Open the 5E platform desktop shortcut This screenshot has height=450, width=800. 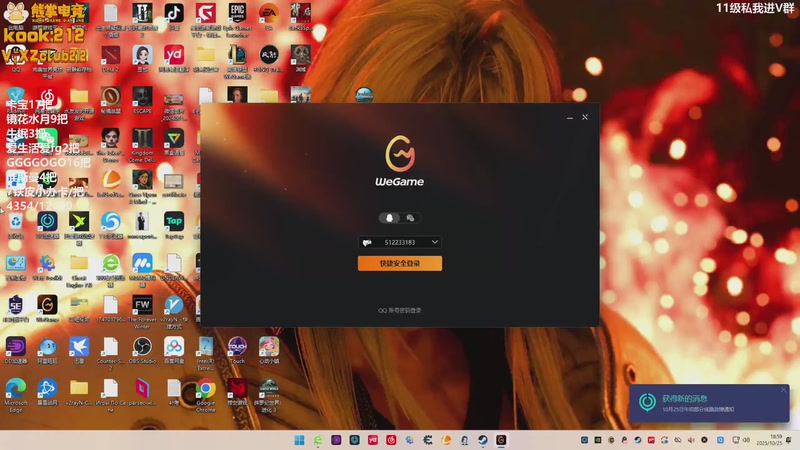click(16, 308)
